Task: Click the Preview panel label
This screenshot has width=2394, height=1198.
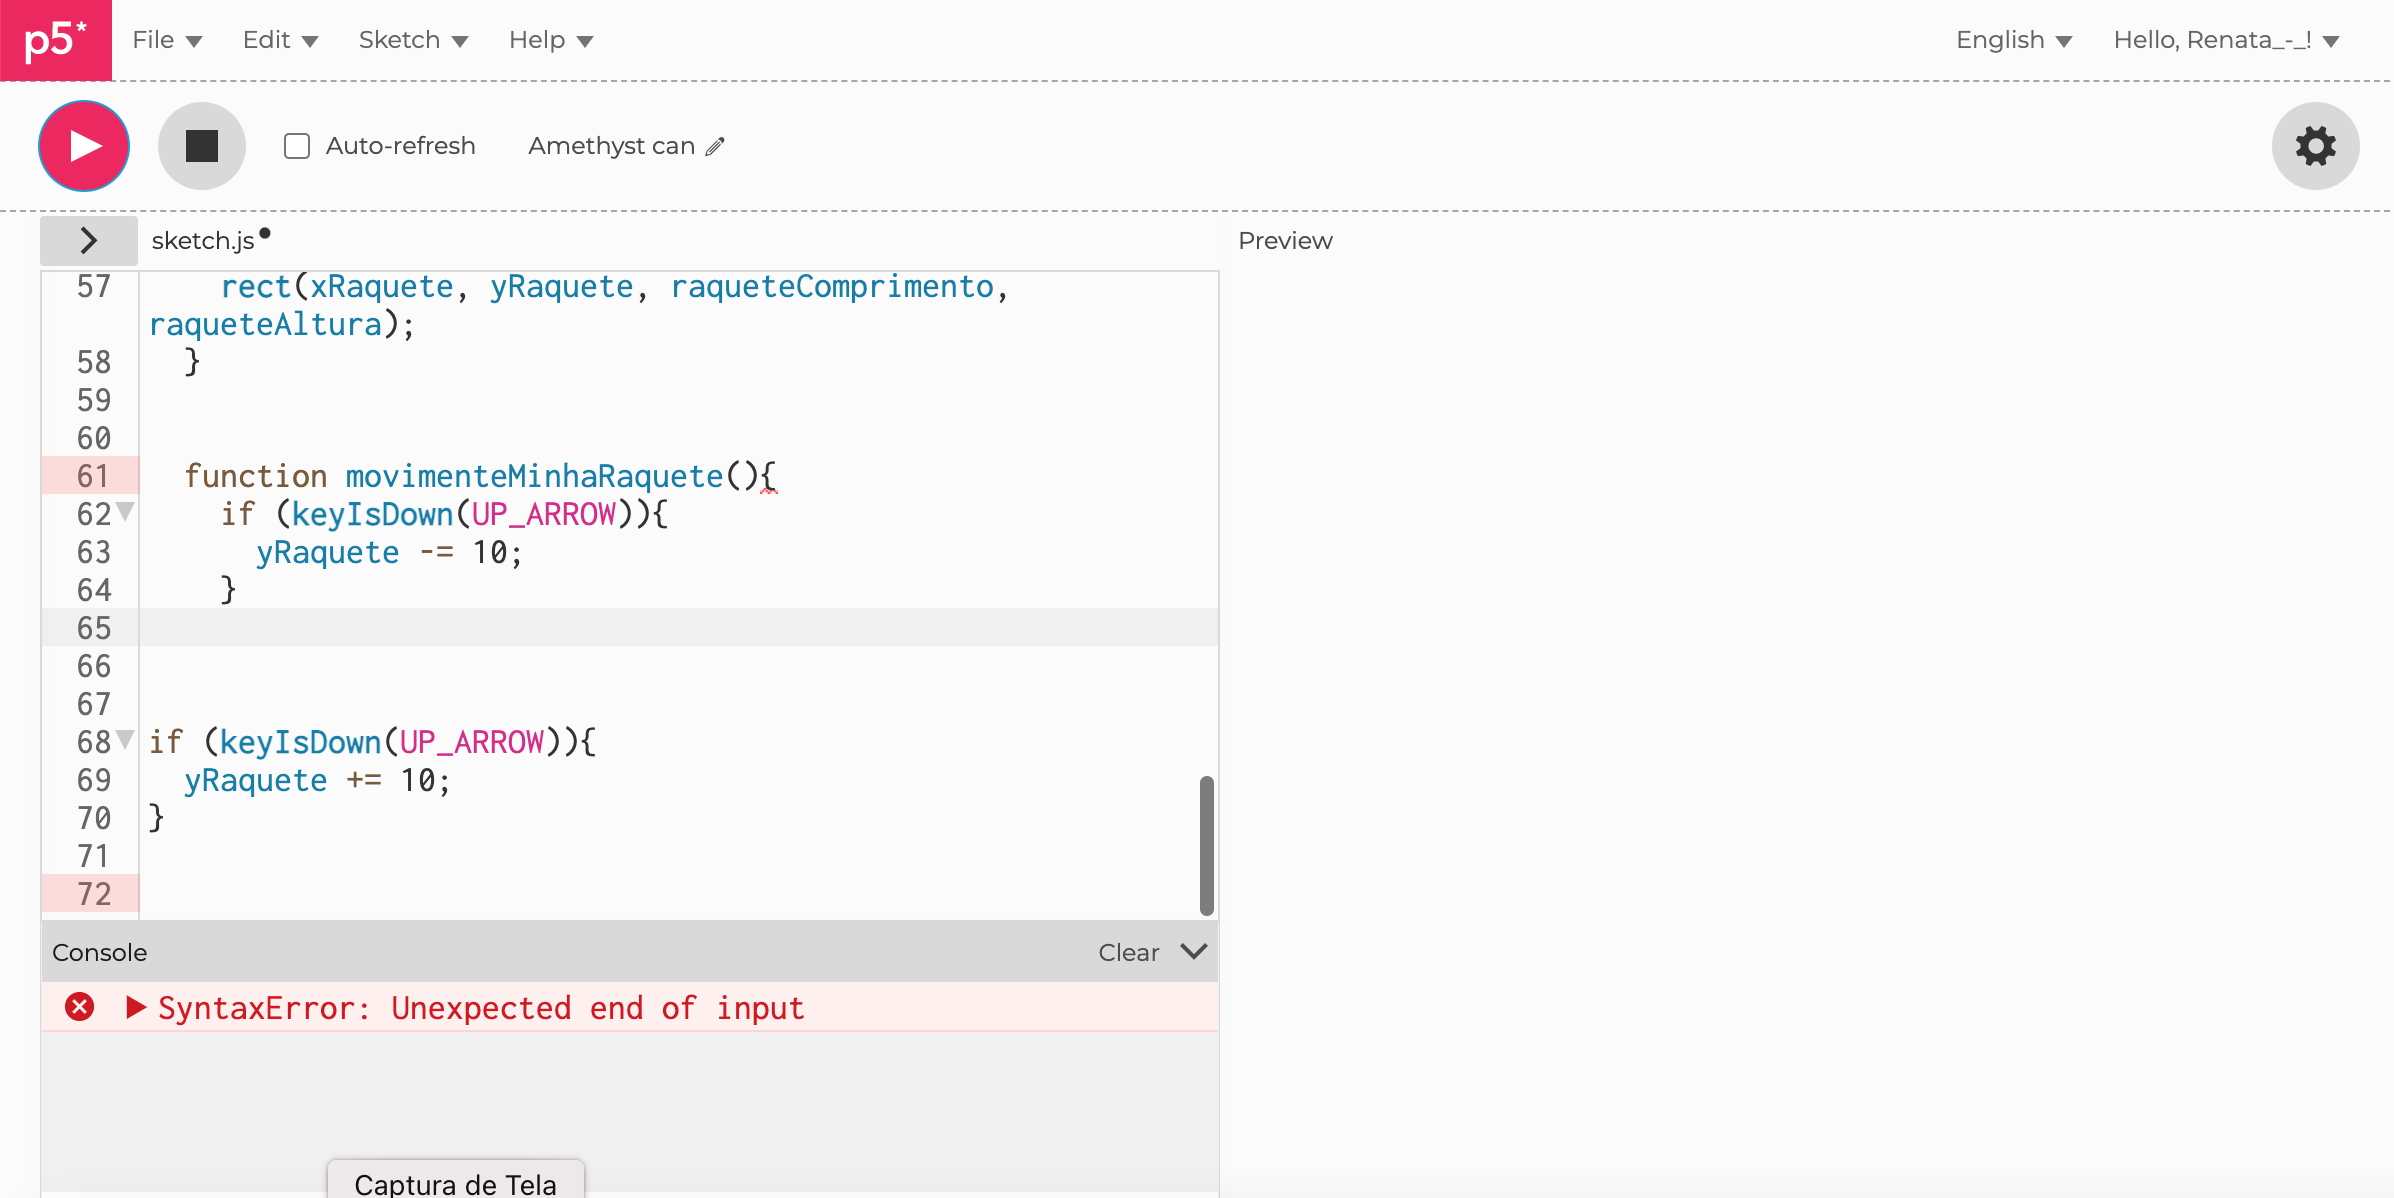Action: coord(1285,241)
